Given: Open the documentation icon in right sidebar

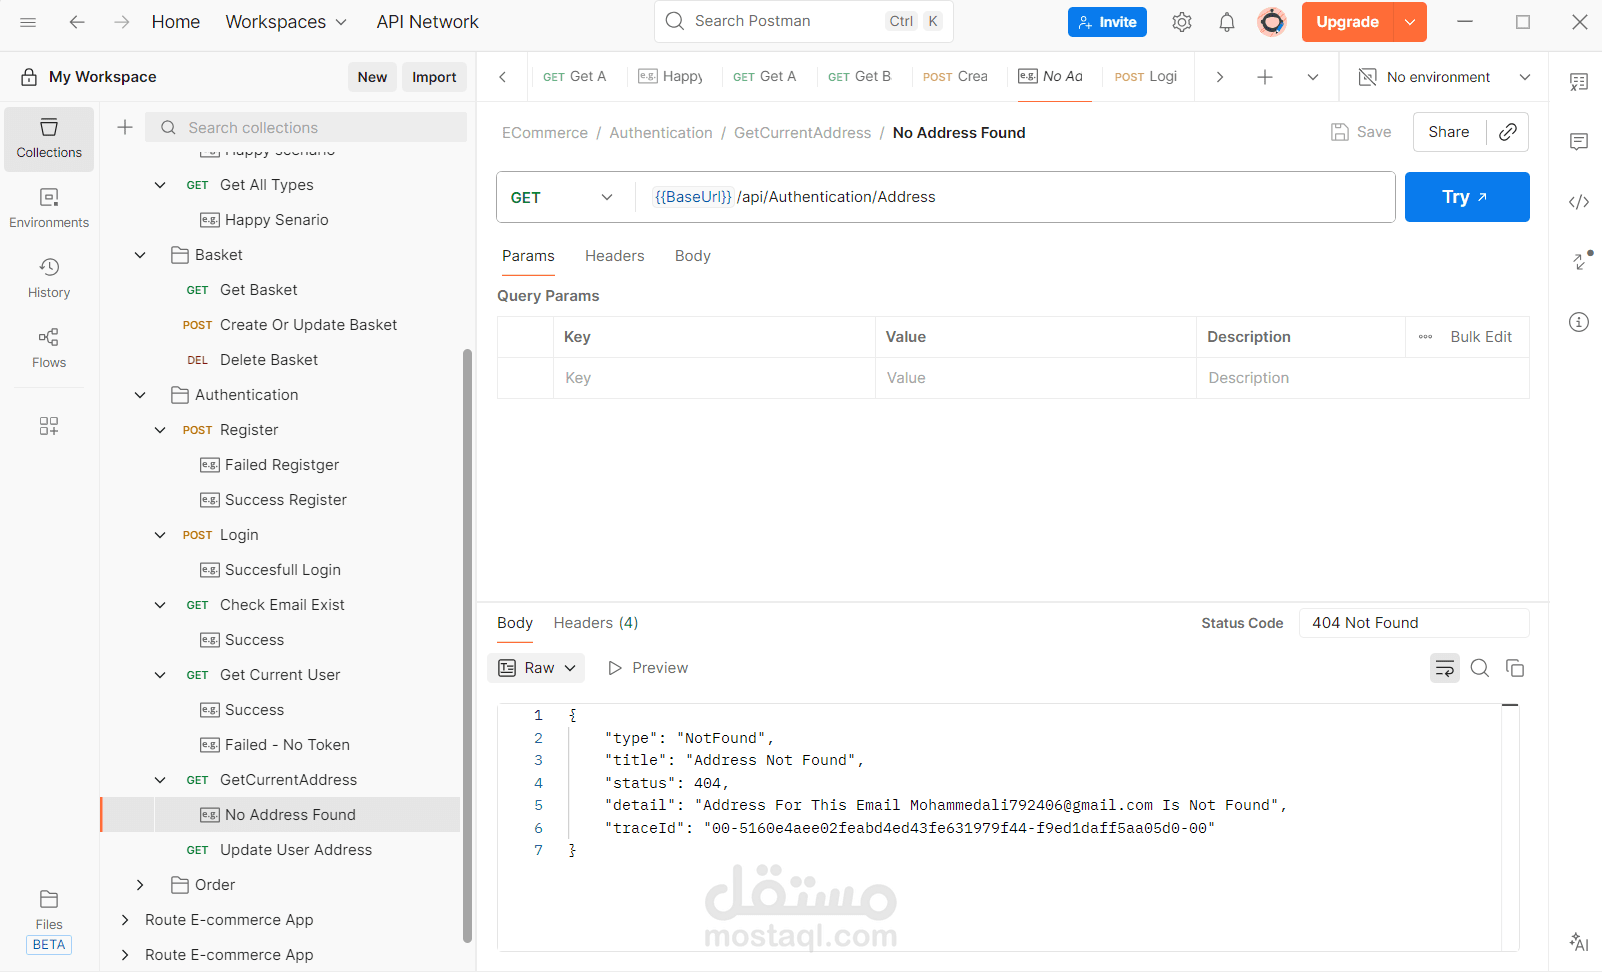Looking at the screenshot, I should (1579, 82).
